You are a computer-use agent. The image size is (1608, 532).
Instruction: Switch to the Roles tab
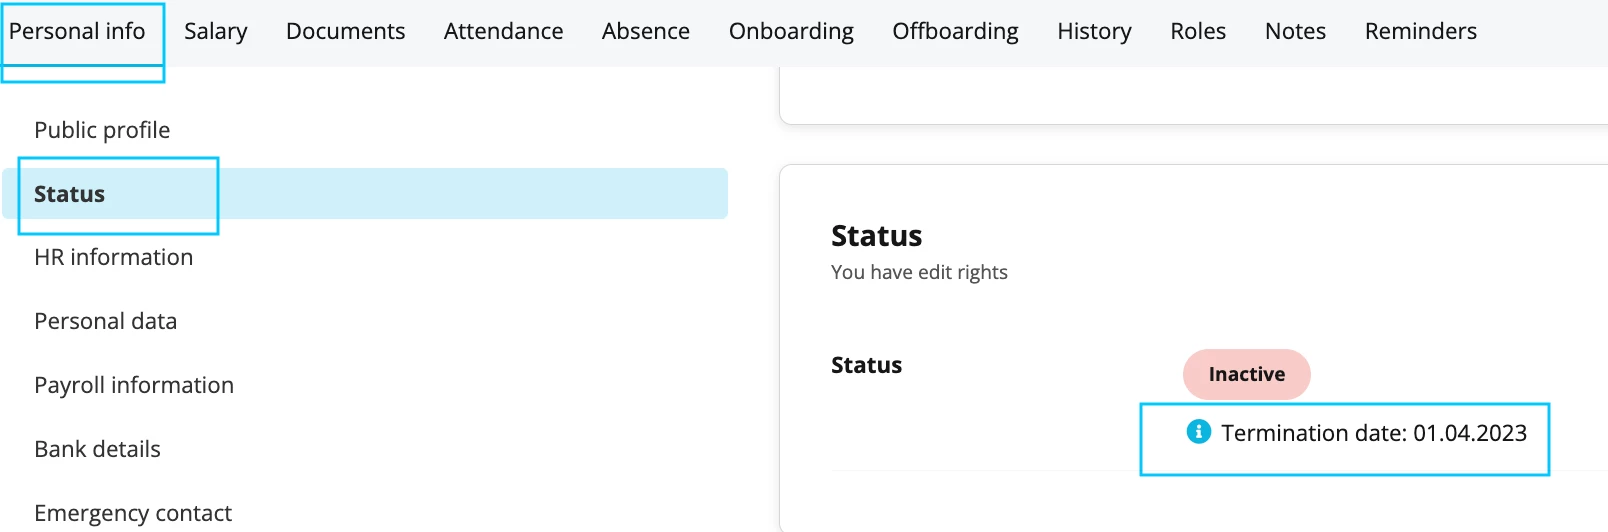point(1198,31)
